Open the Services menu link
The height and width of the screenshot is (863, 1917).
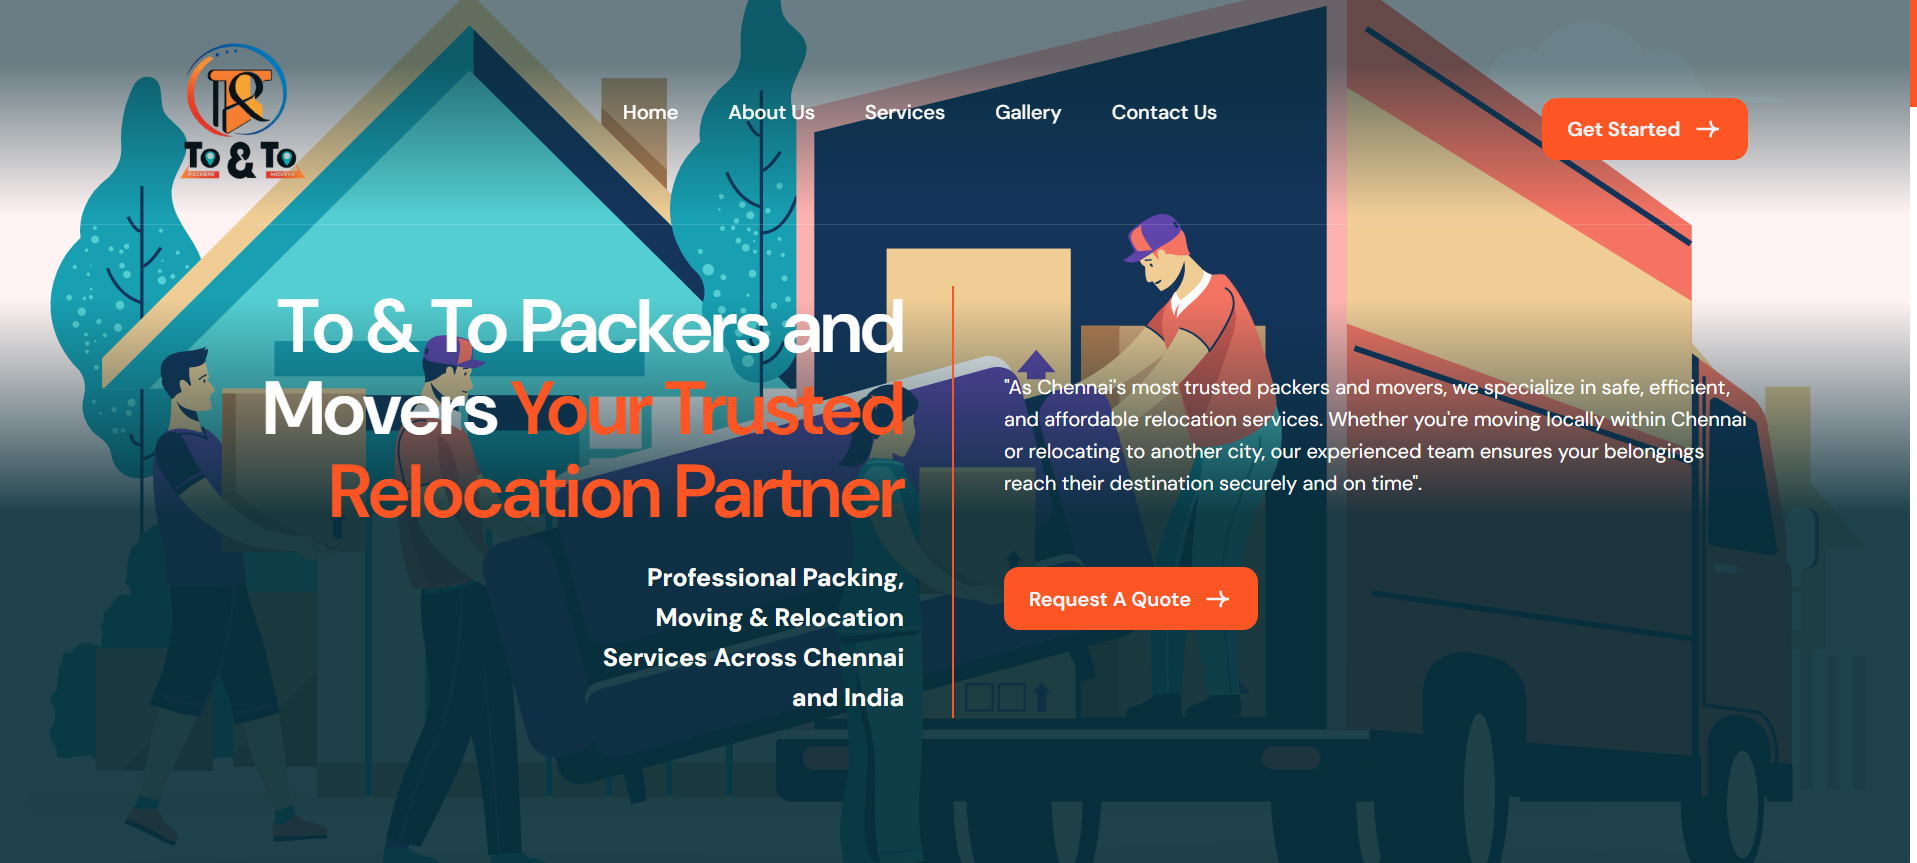(904, 112)
